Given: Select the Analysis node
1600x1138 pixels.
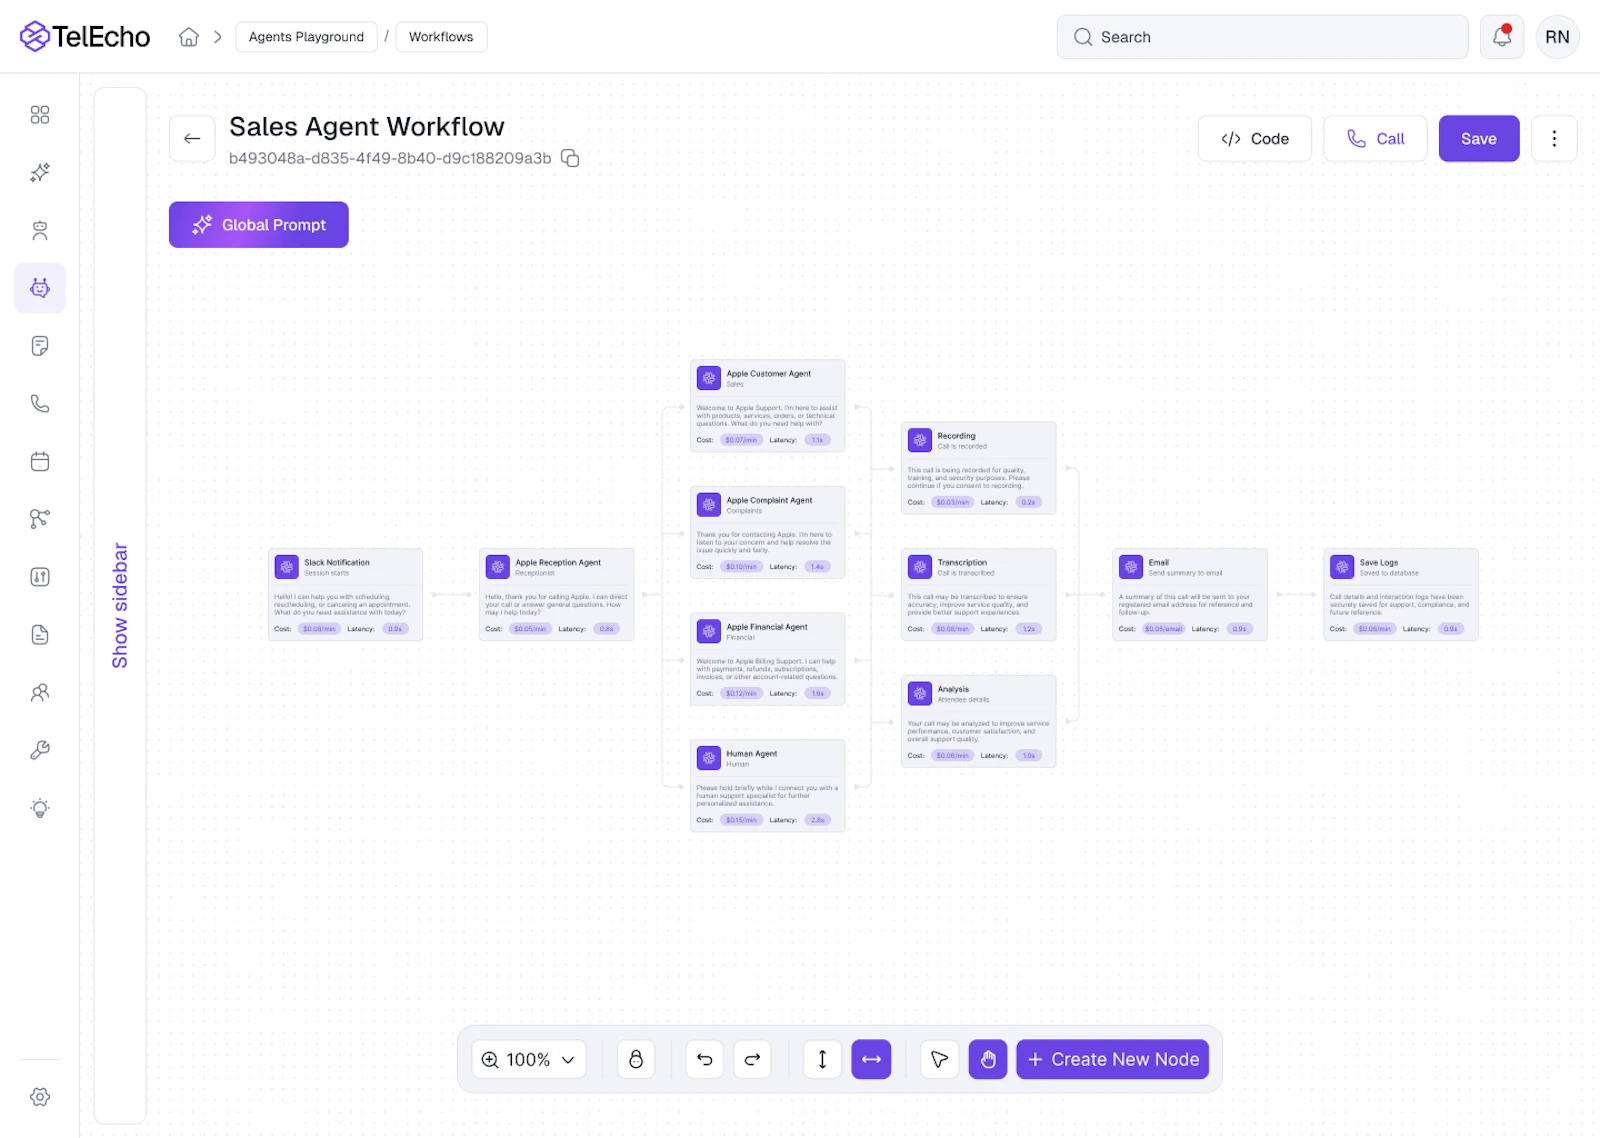Looking at the screenshot, I should [979, 721].
